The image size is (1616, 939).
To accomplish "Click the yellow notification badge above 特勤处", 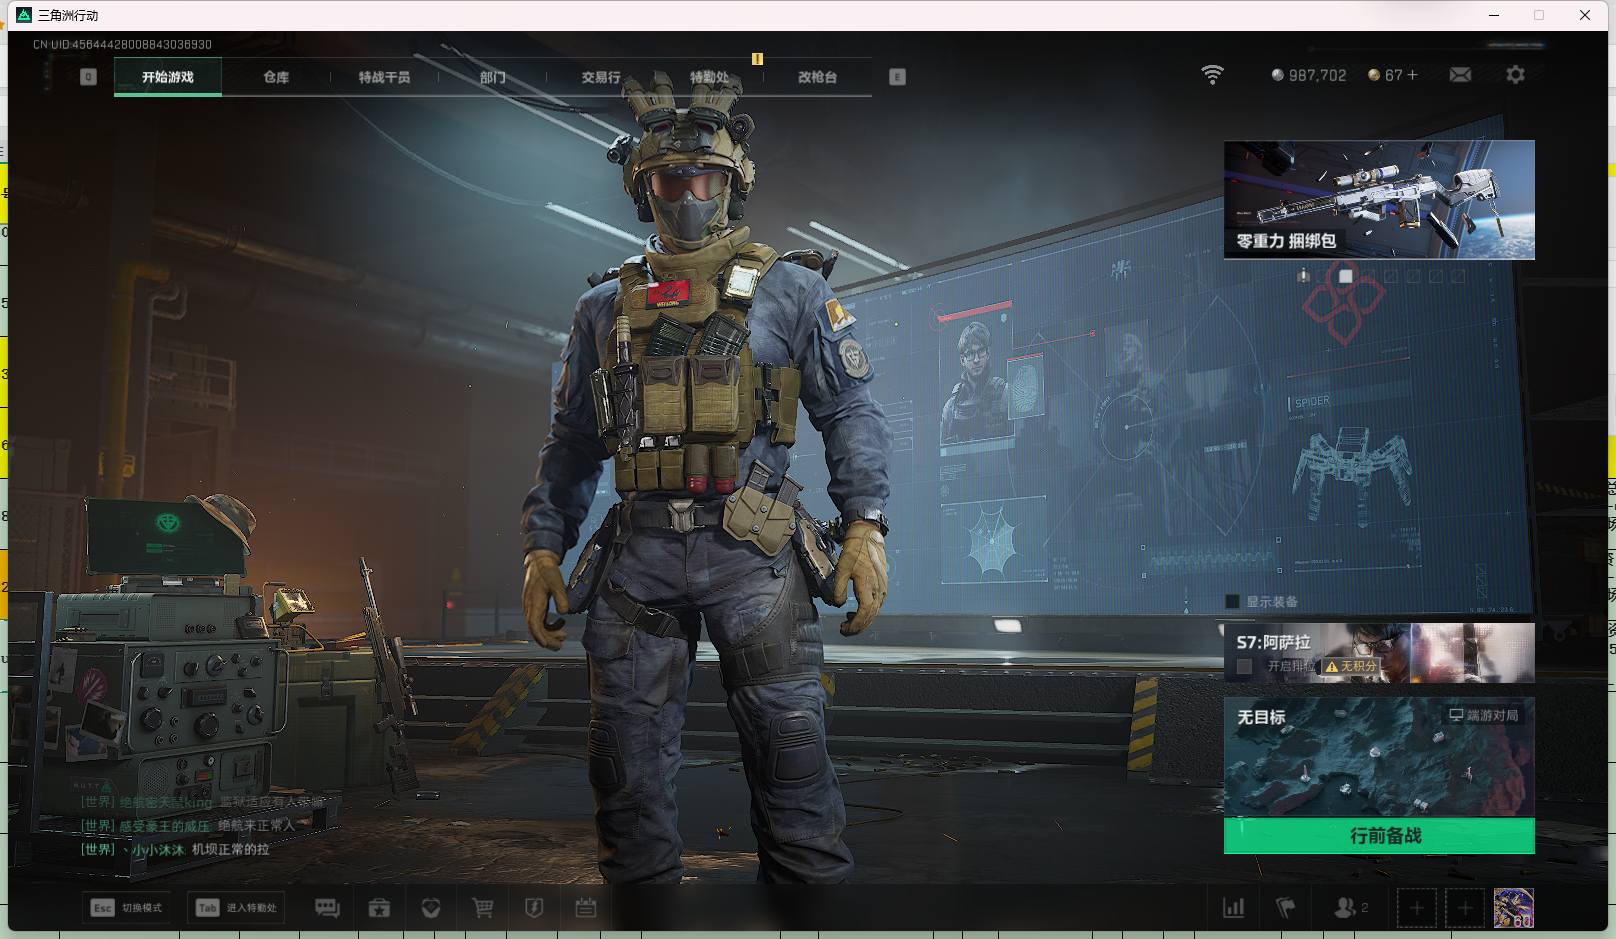I will point(757,59).
